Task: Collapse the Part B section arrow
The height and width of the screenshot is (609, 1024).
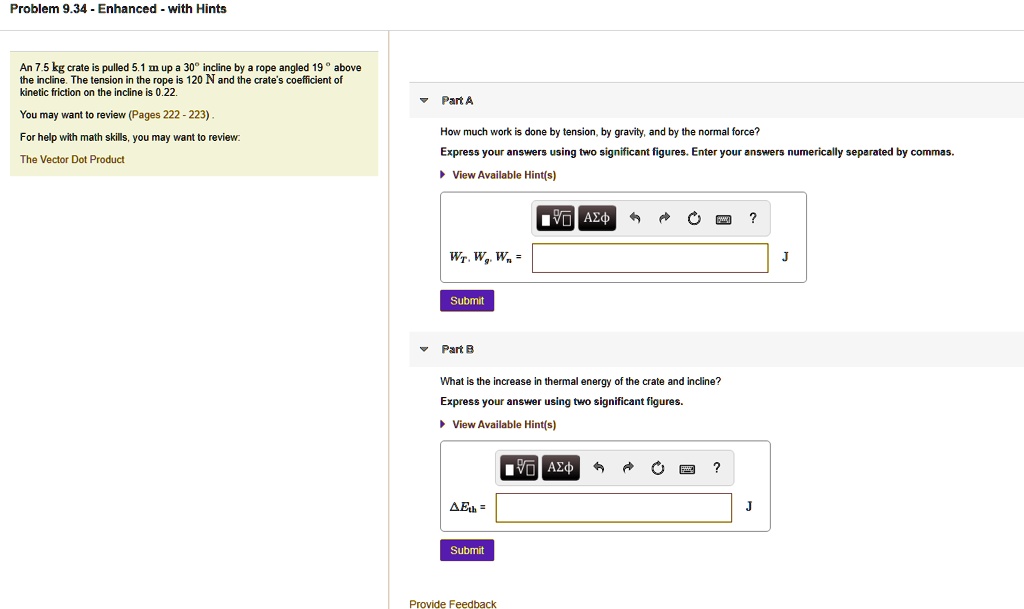Action: point(424,349)
